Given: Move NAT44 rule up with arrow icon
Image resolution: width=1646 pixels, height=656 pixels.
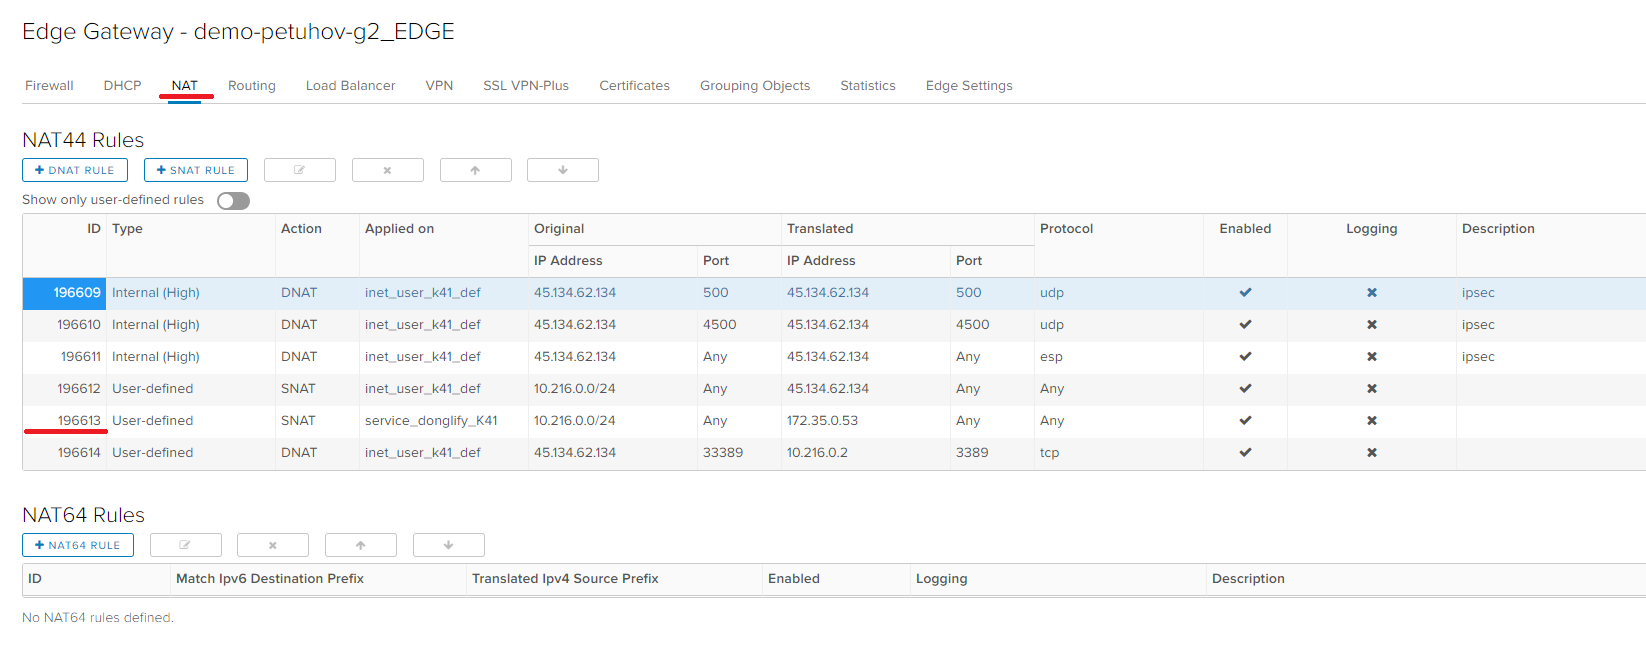Looking at the screenshot, I should [x=475, y=170].
